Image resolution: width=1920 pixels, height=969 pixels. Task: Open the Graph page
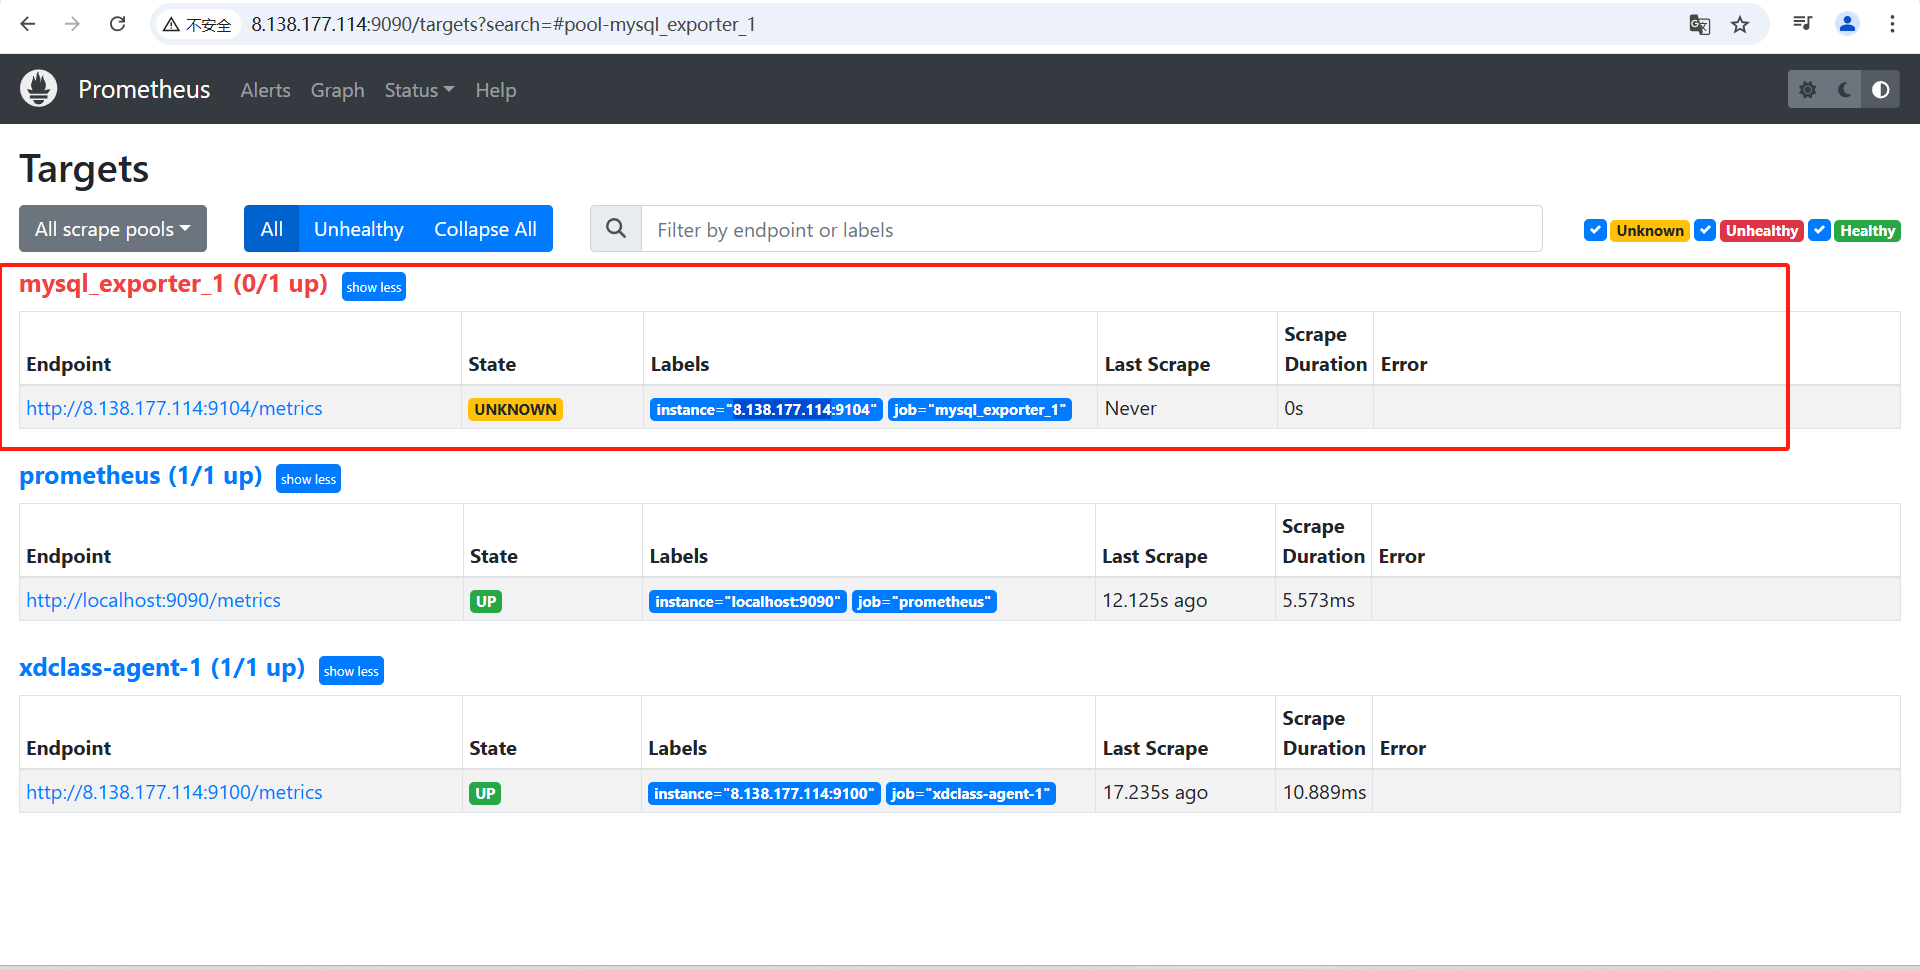338,90
